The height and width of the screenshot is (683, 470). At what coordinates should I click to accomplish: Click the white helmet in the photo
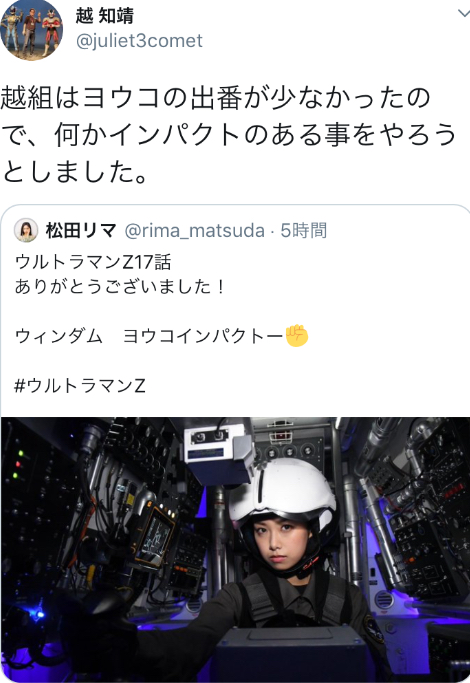tap(283, 490)
